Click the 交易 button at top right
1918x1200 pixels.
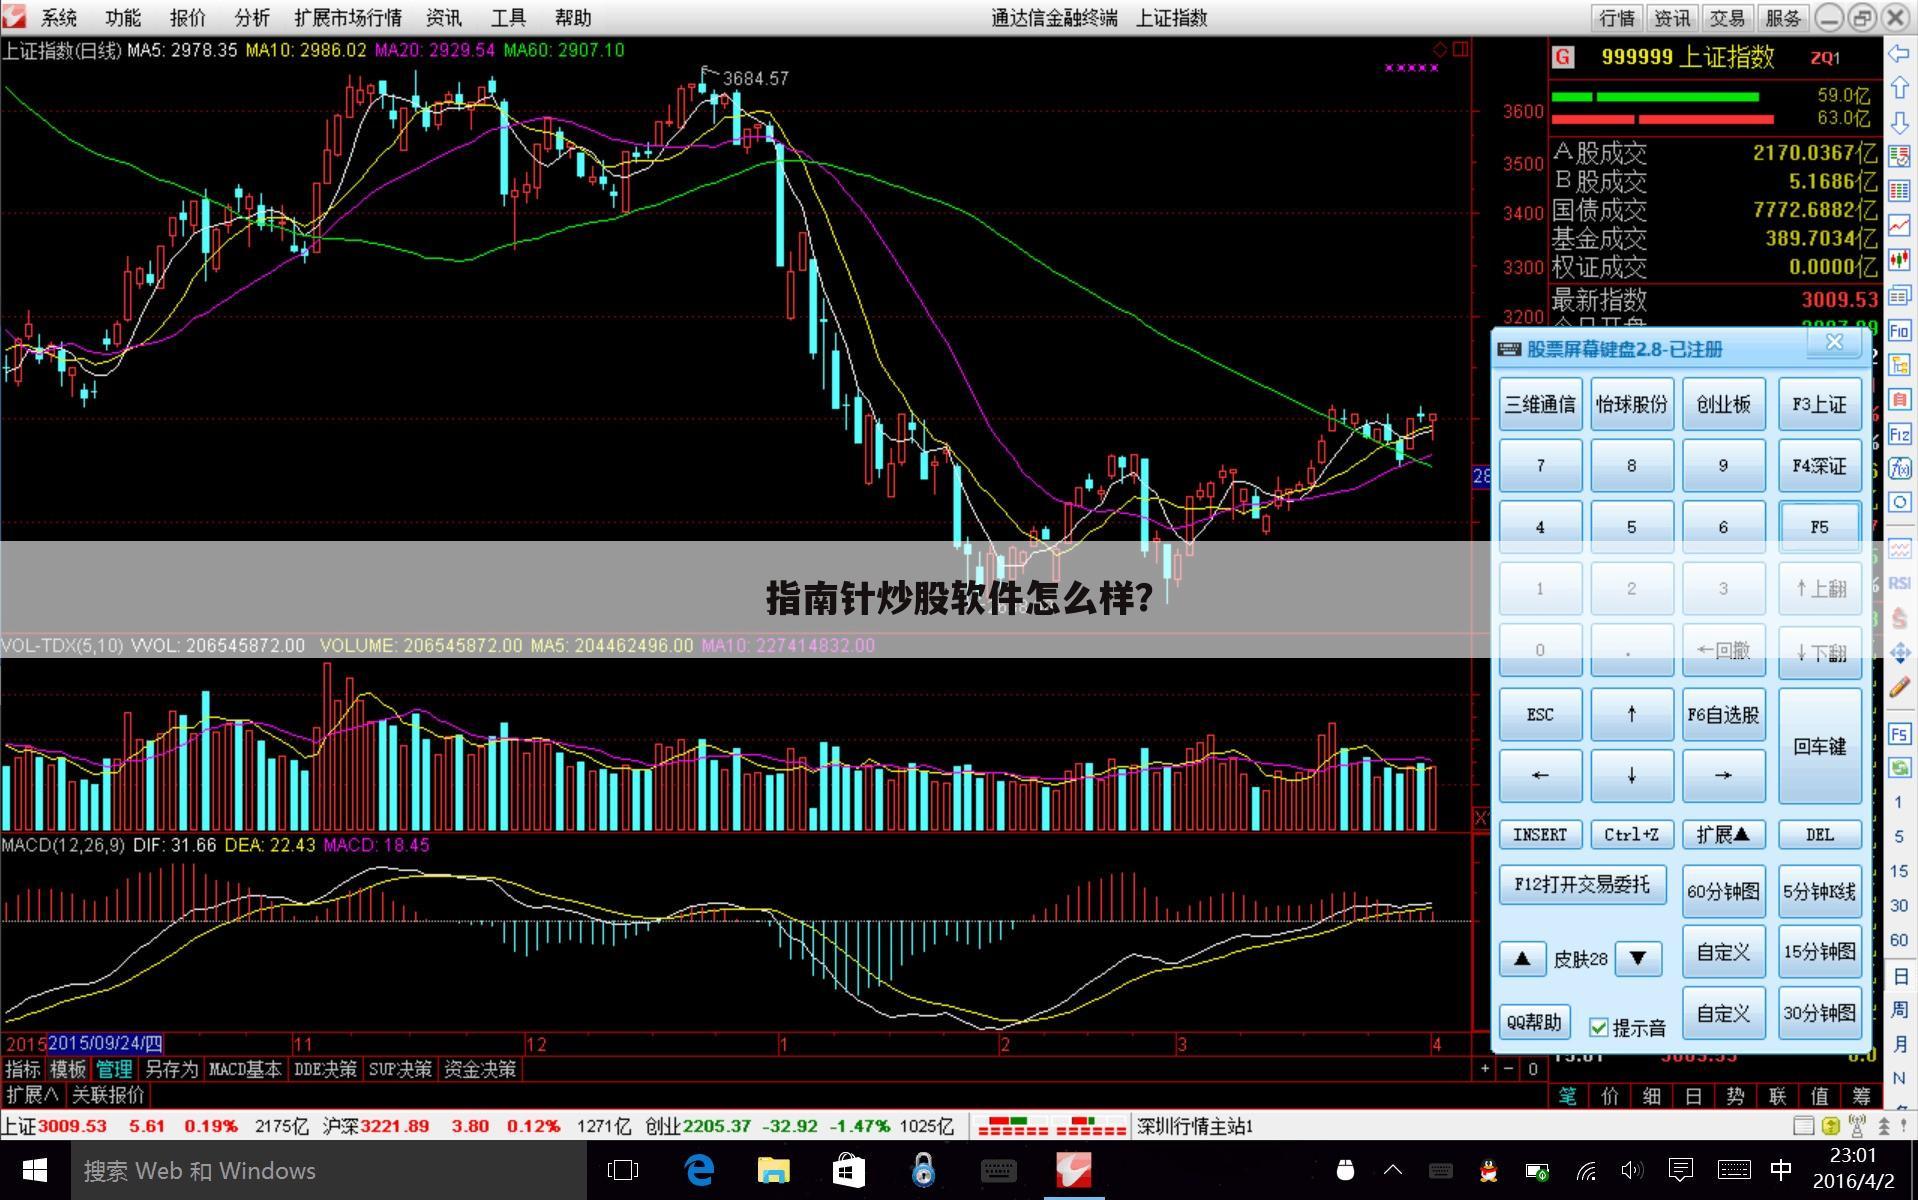click(x=1727, y=18)
